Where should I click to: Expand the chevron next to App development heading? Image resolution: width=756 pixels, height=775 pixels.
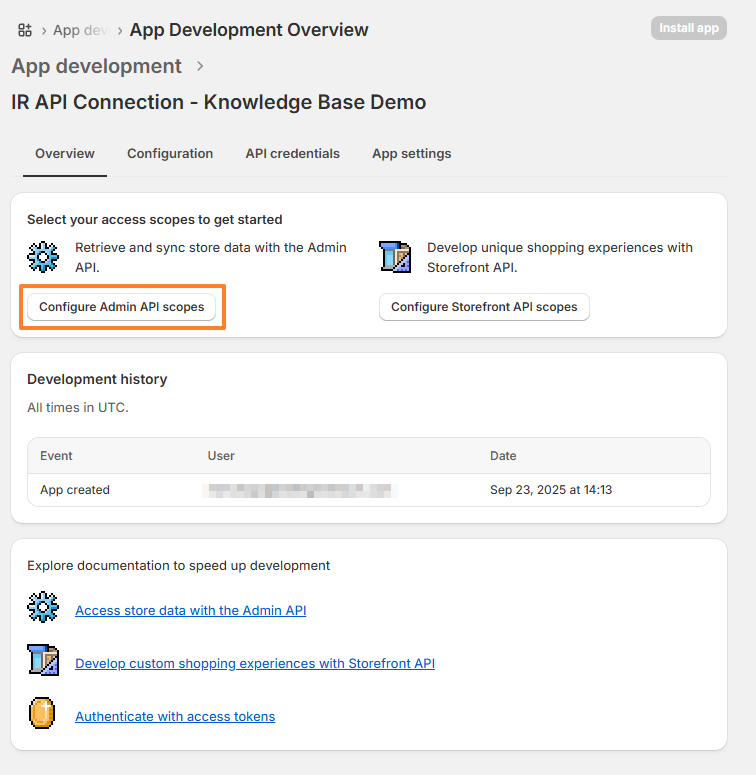(x=200, y=66)
